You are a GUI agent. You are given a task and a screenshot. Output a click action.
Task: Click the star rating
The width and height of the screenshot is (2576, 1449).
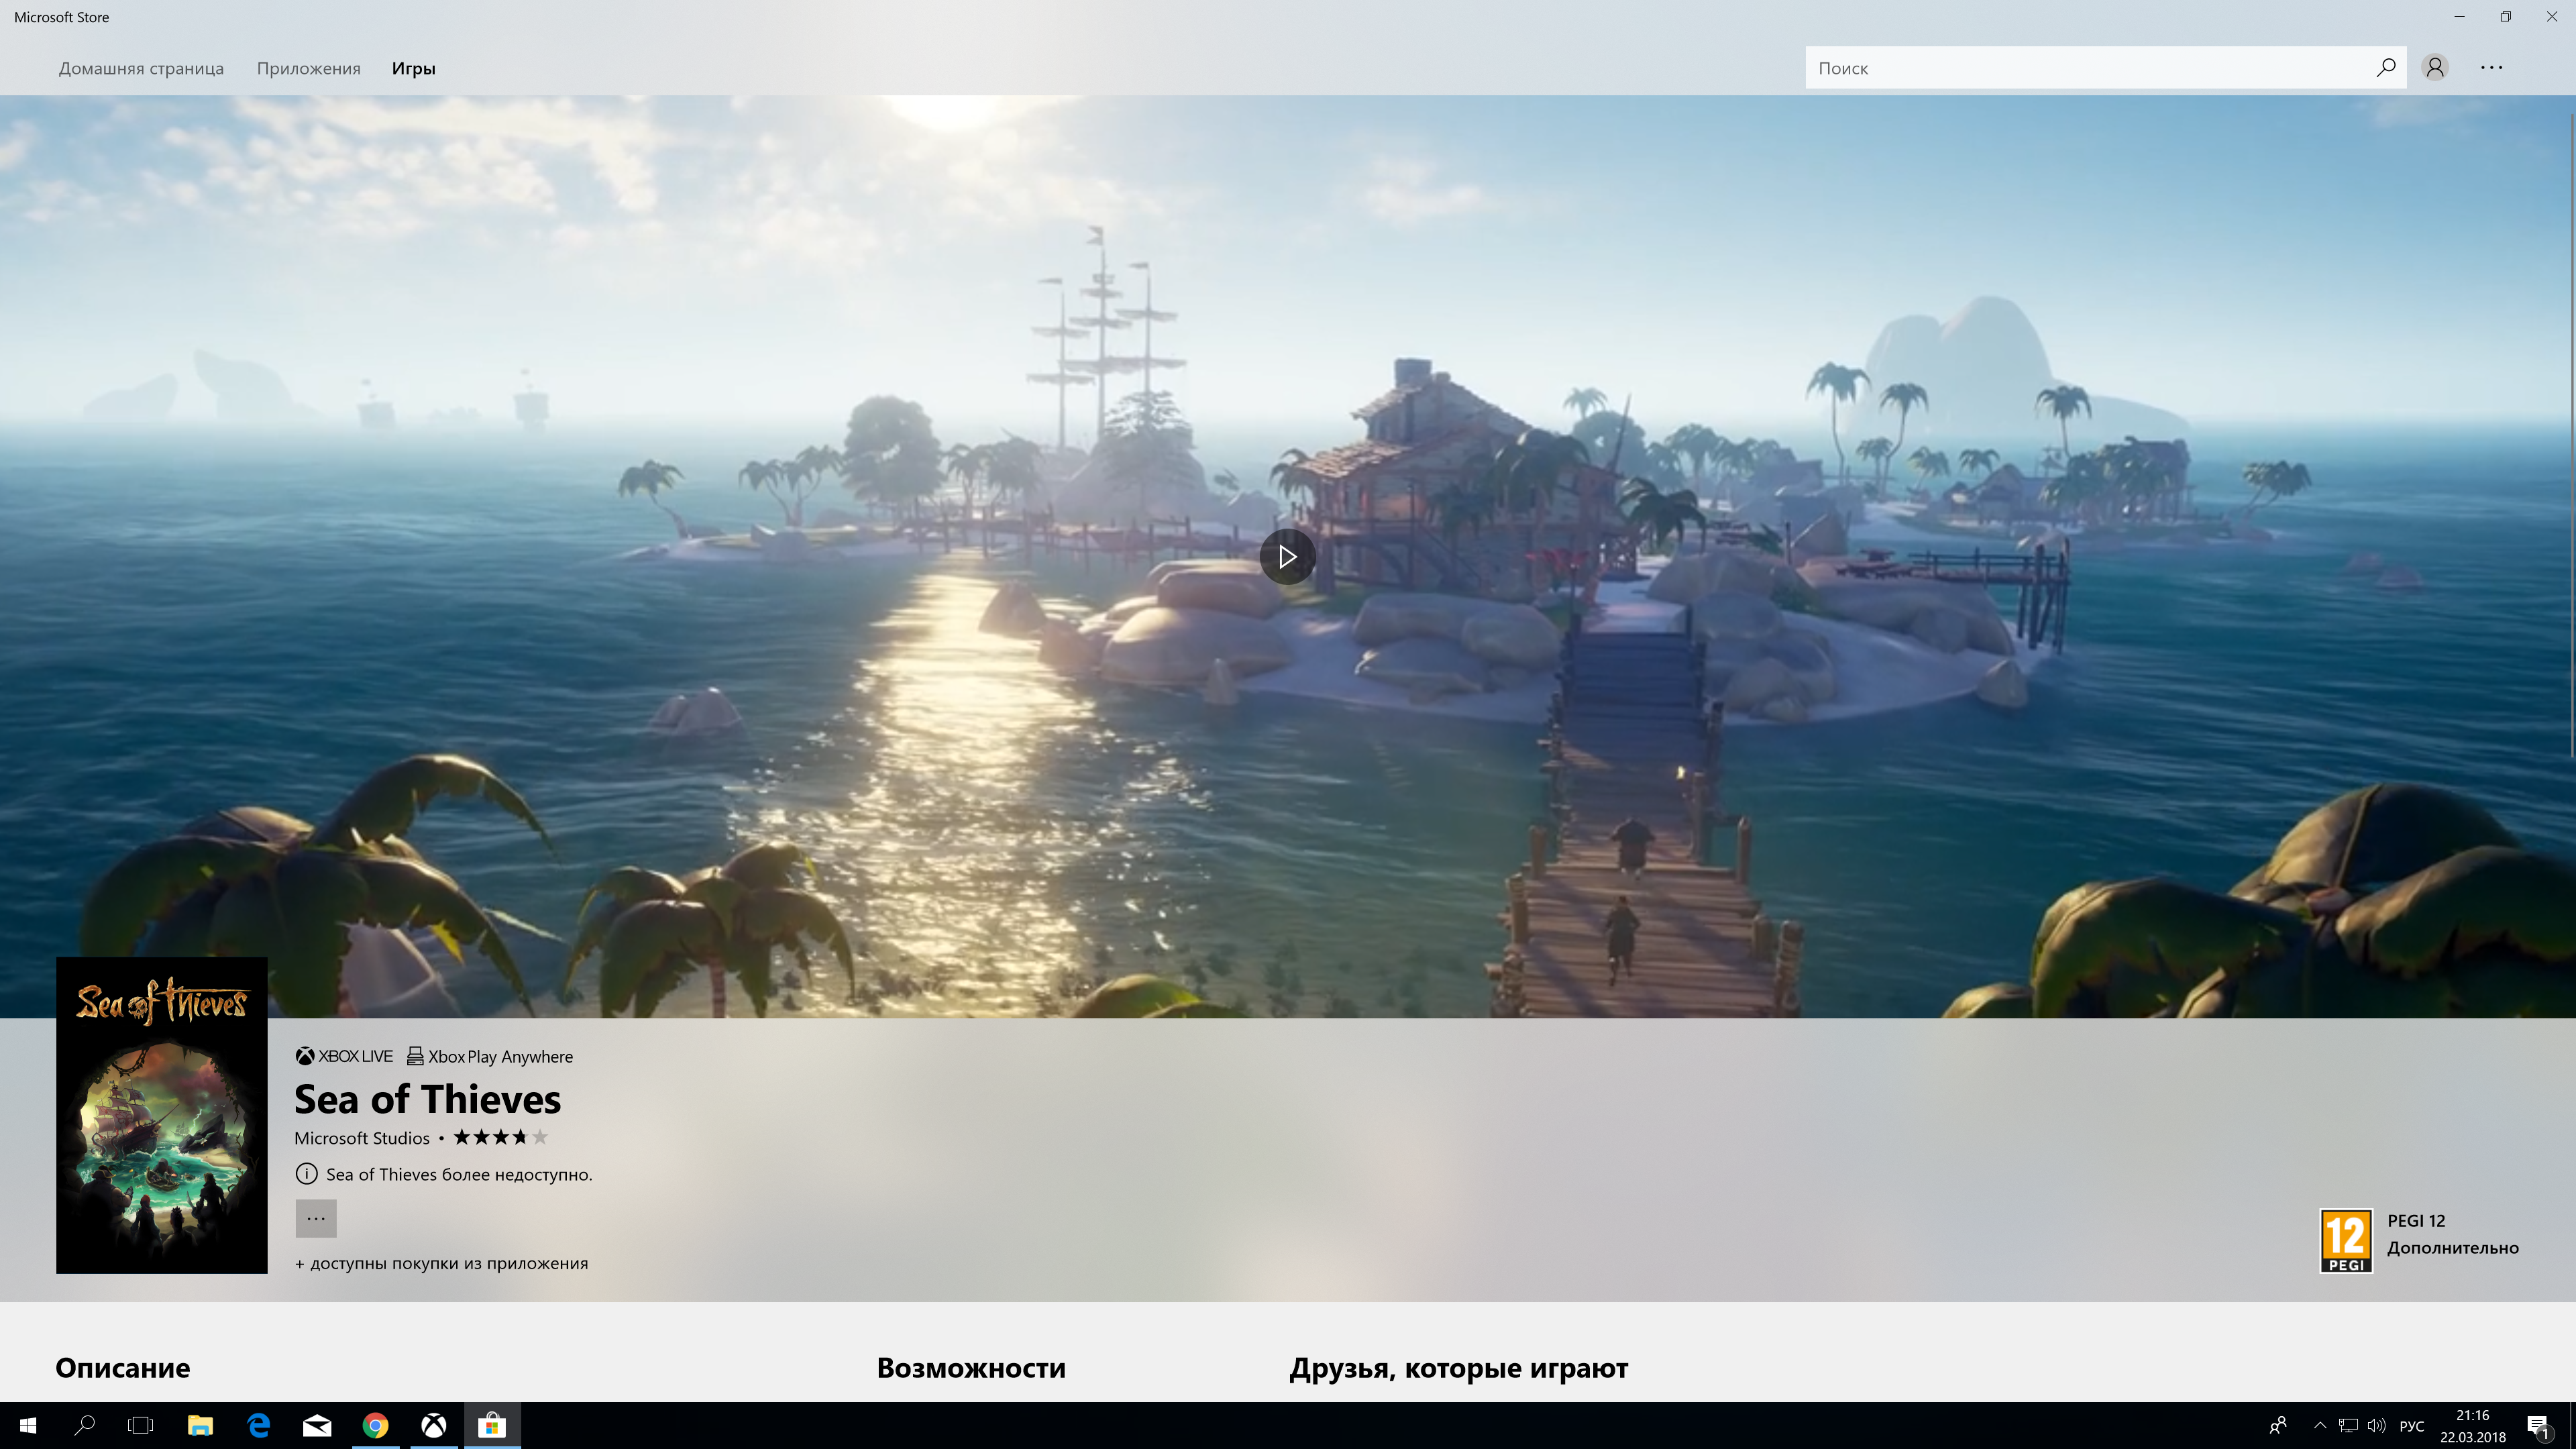[x=501, y=1137]
